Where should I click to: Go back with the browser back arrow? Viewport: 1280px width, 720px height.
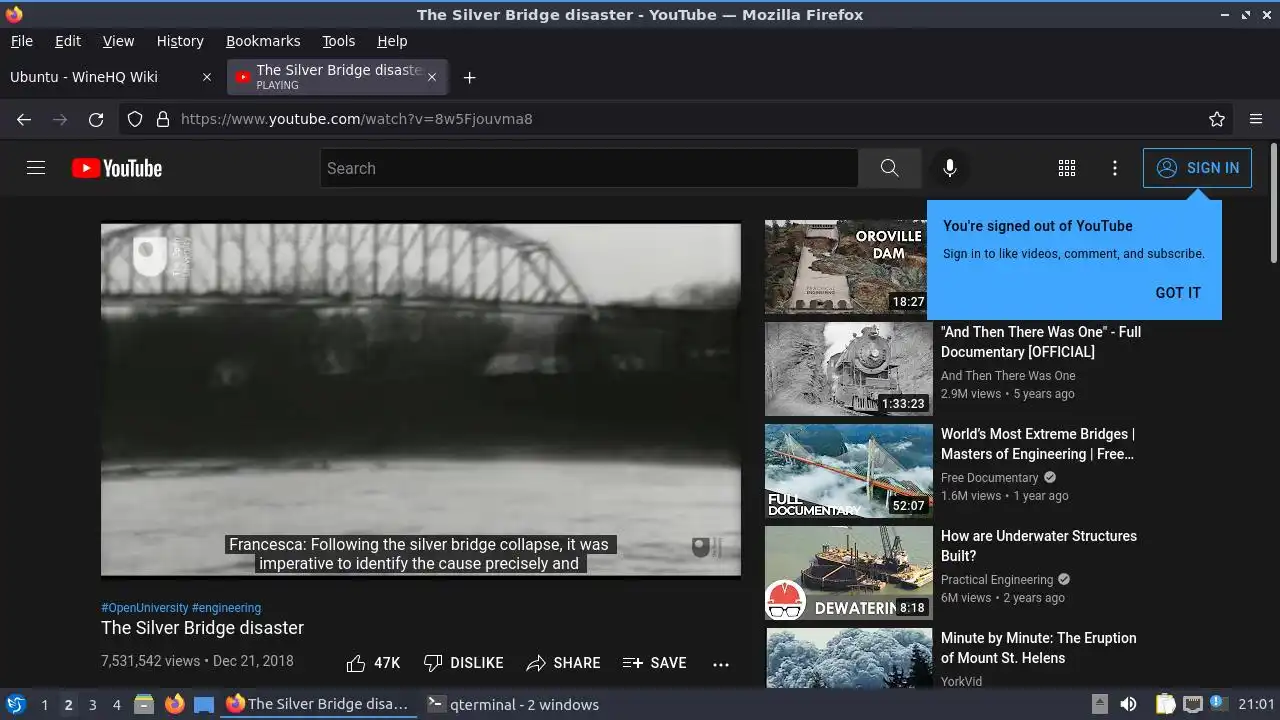click(24, 119)
